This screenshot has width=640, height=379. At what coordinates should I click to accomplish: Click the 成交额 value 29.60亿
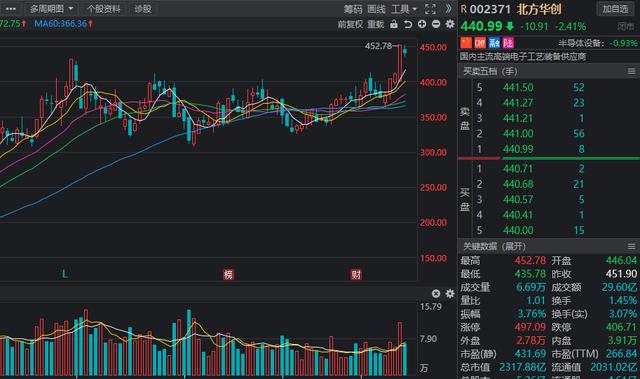click(x=619, y=287)
